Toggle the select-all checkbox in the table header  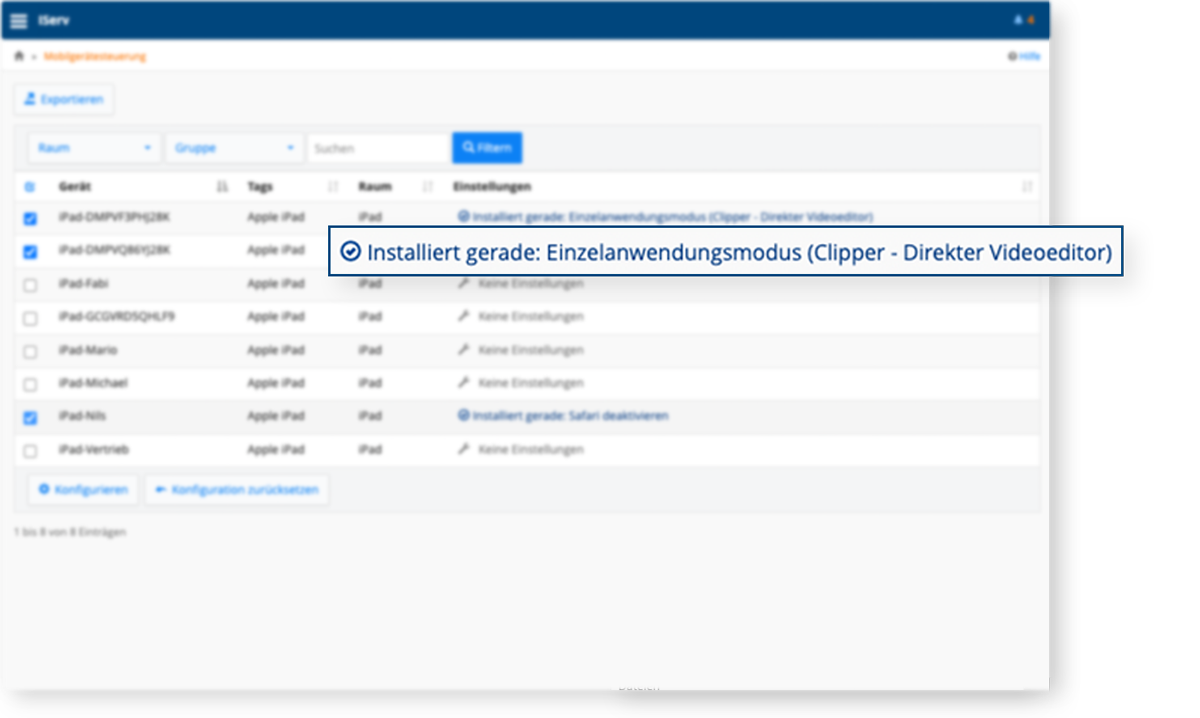pyautogui.click(x=29, y=187)
